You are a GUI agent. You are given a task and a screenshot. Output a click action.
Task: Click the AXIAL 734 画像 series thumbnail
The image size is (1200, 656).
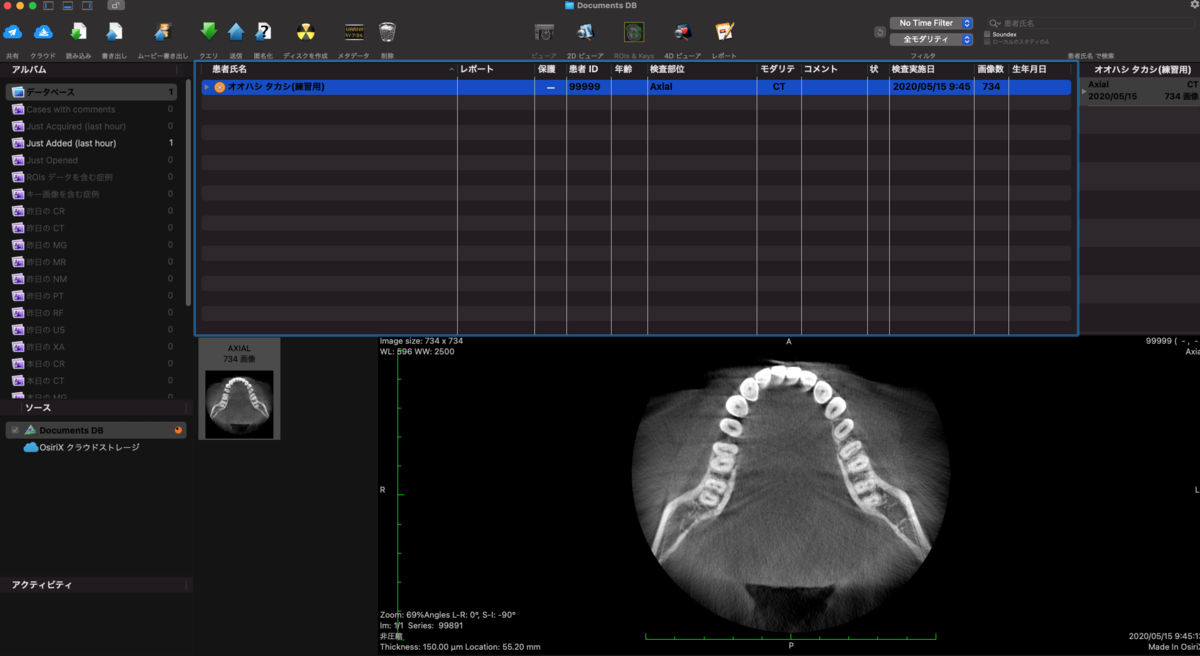pyautogui.click(x=239, y=389)
